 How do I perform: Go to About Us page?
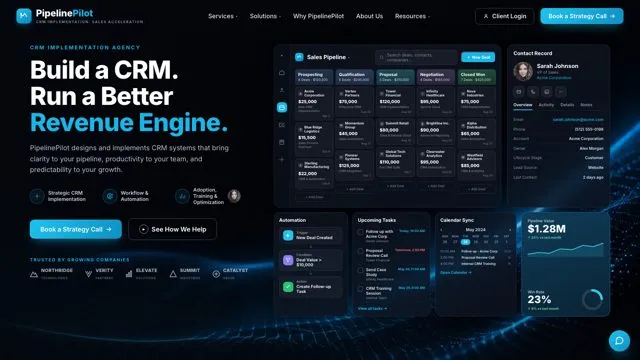(369, 16)
